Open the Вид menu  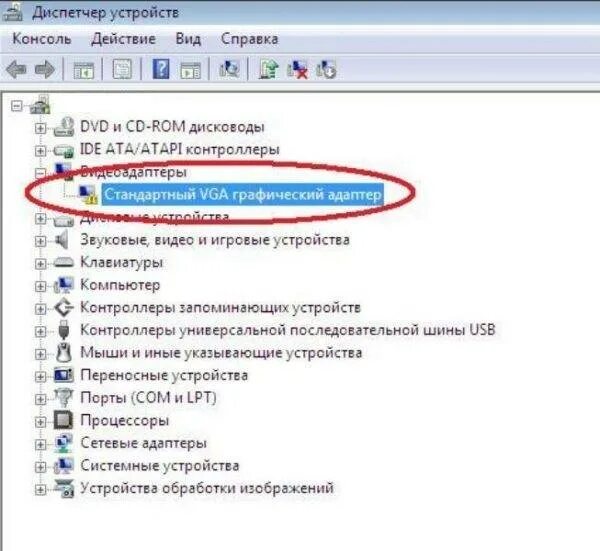pos(188,39)
